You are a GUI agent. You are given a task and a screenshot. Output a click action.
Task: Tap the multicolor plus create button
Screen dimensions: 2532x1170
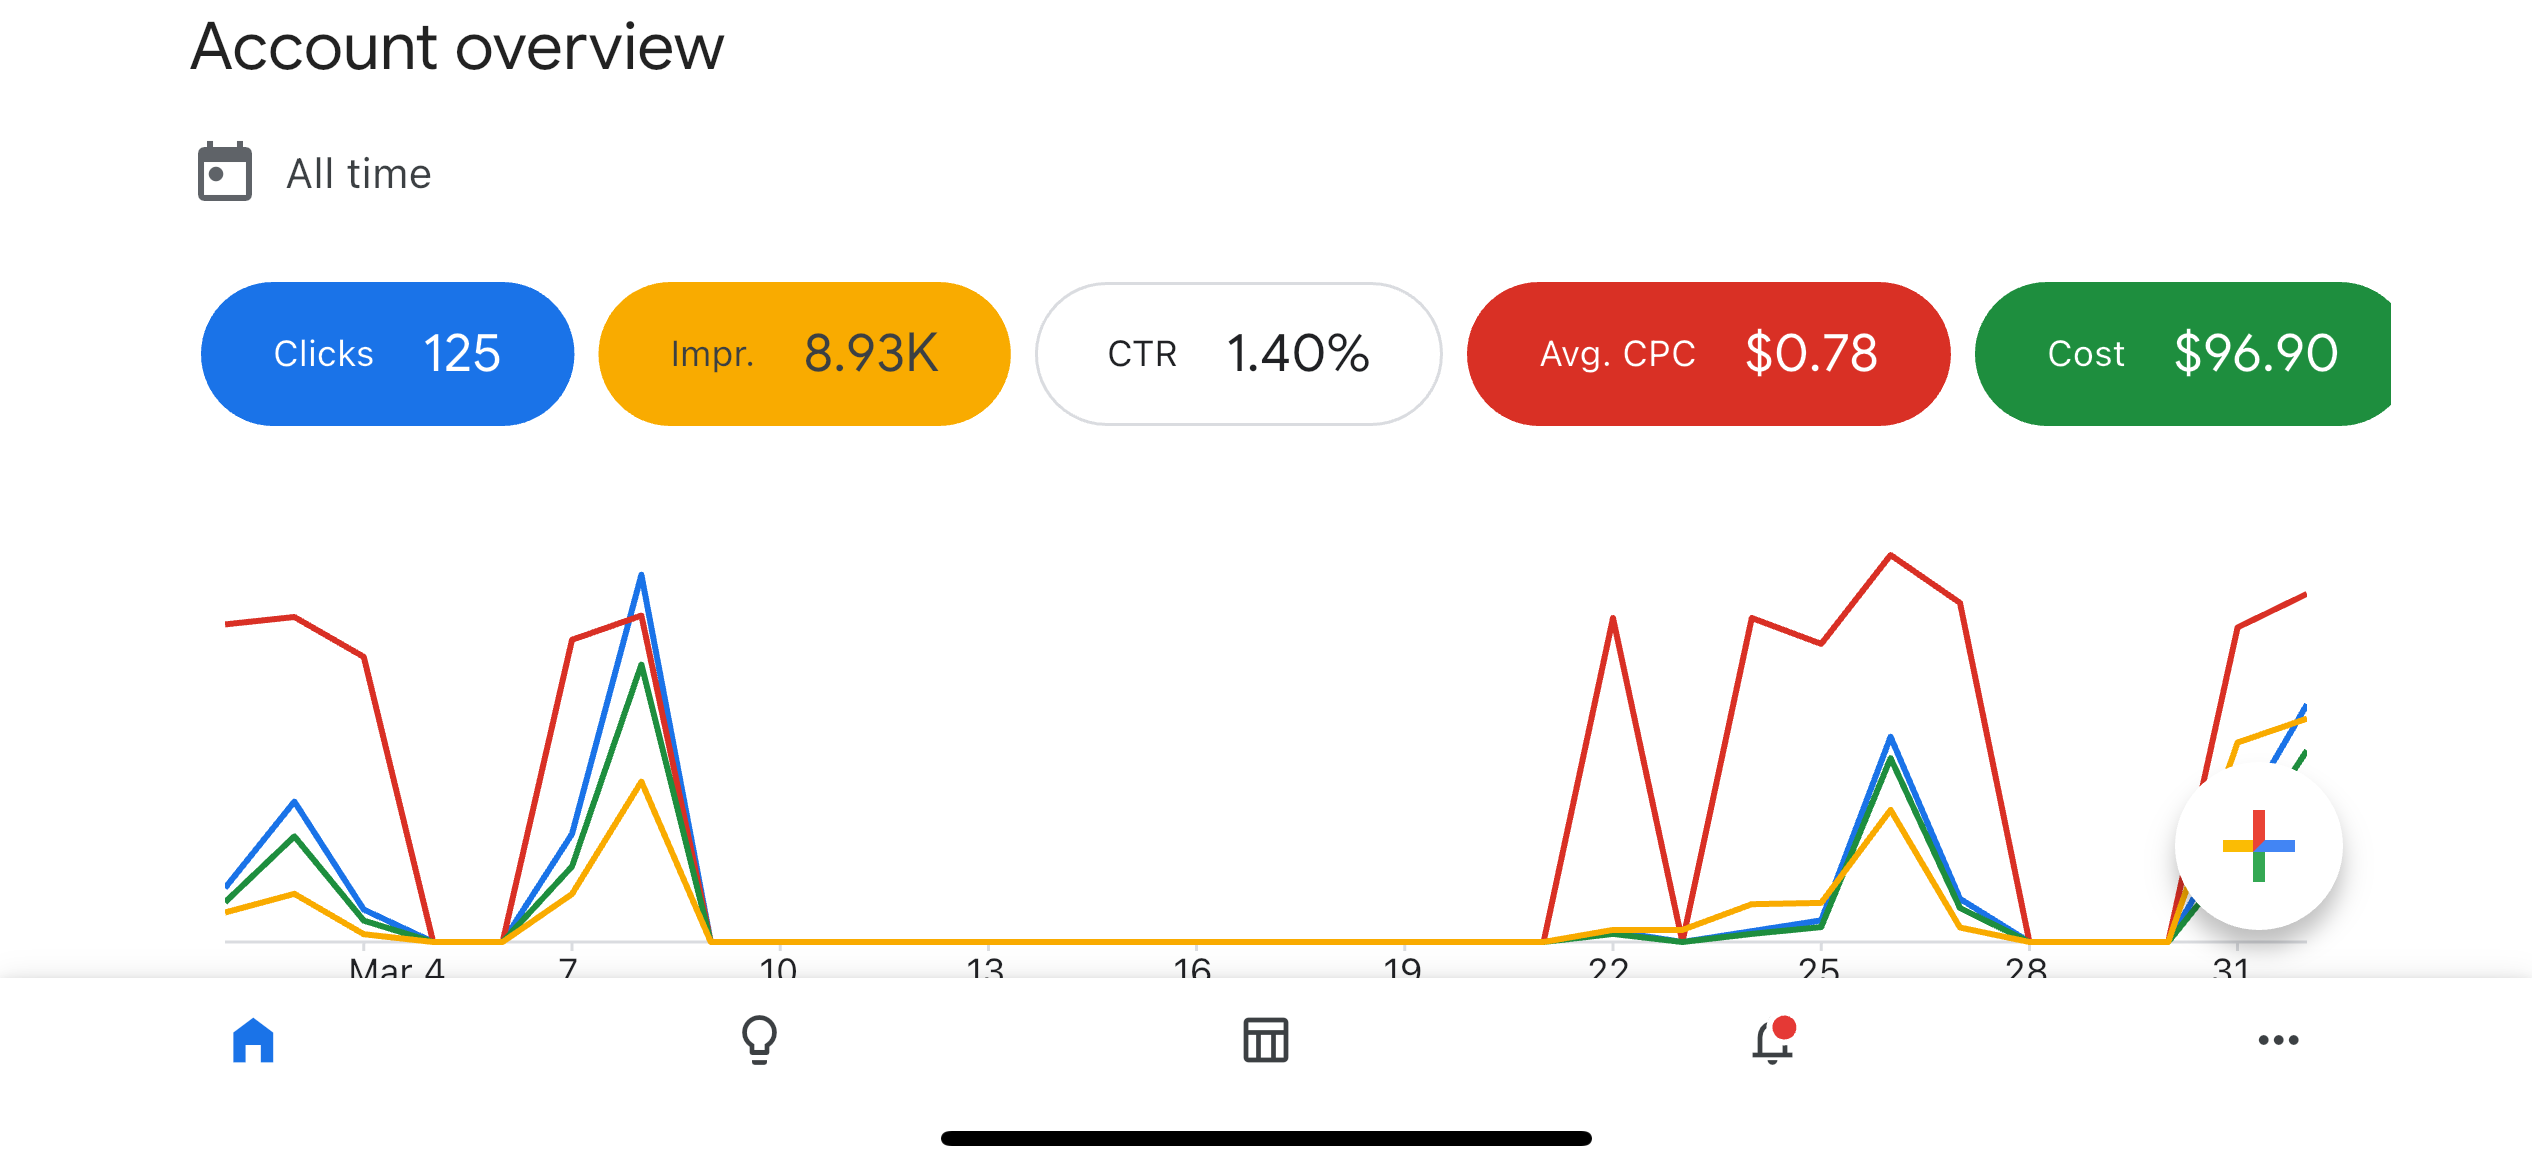pos(2258,846)
